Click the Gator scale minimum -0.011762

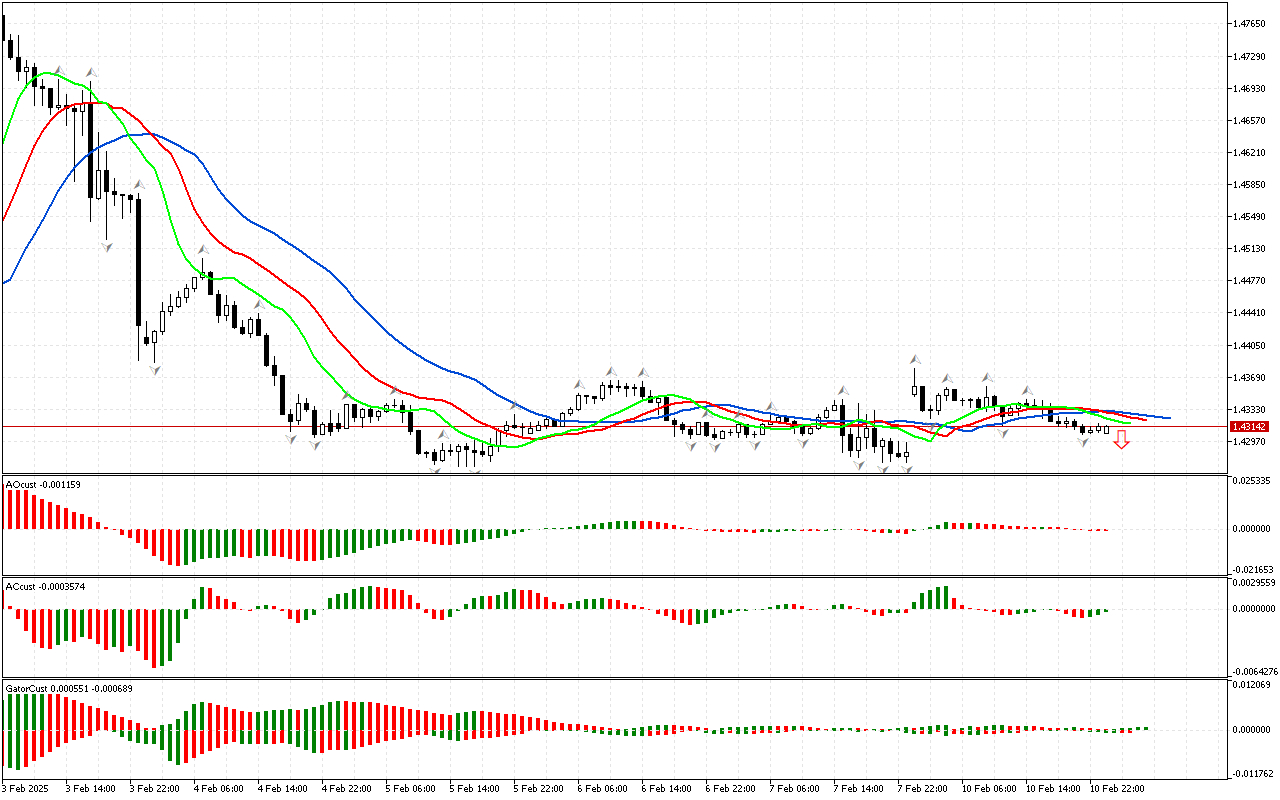point(1251,772)
